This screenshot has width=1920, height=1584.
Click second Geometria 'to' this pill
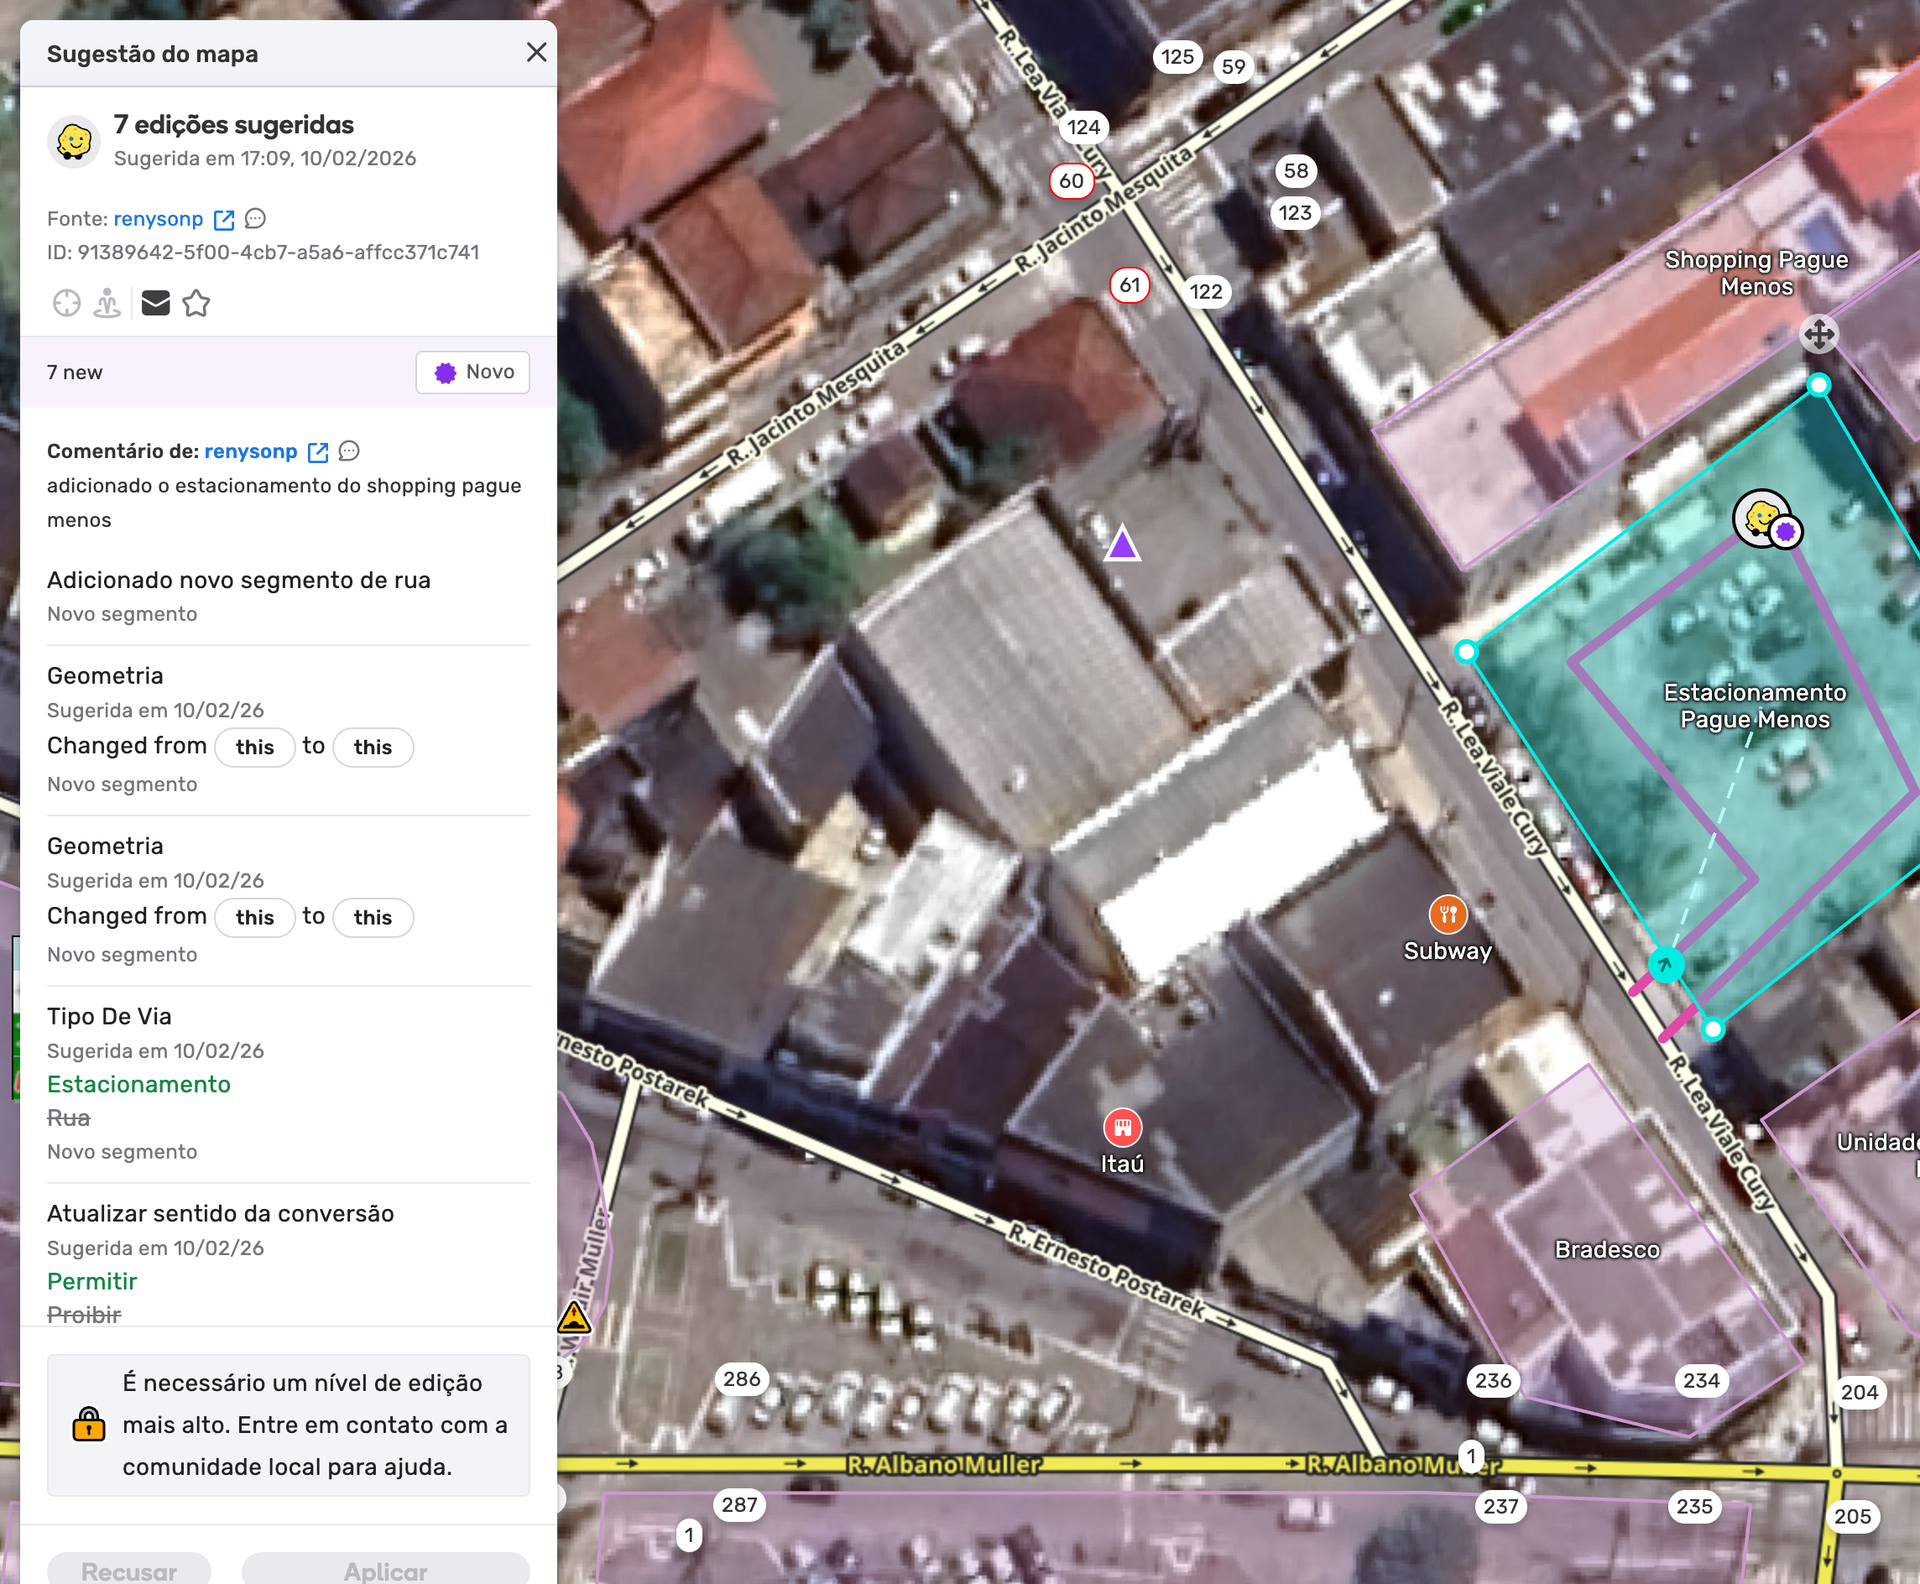point(372,917)
